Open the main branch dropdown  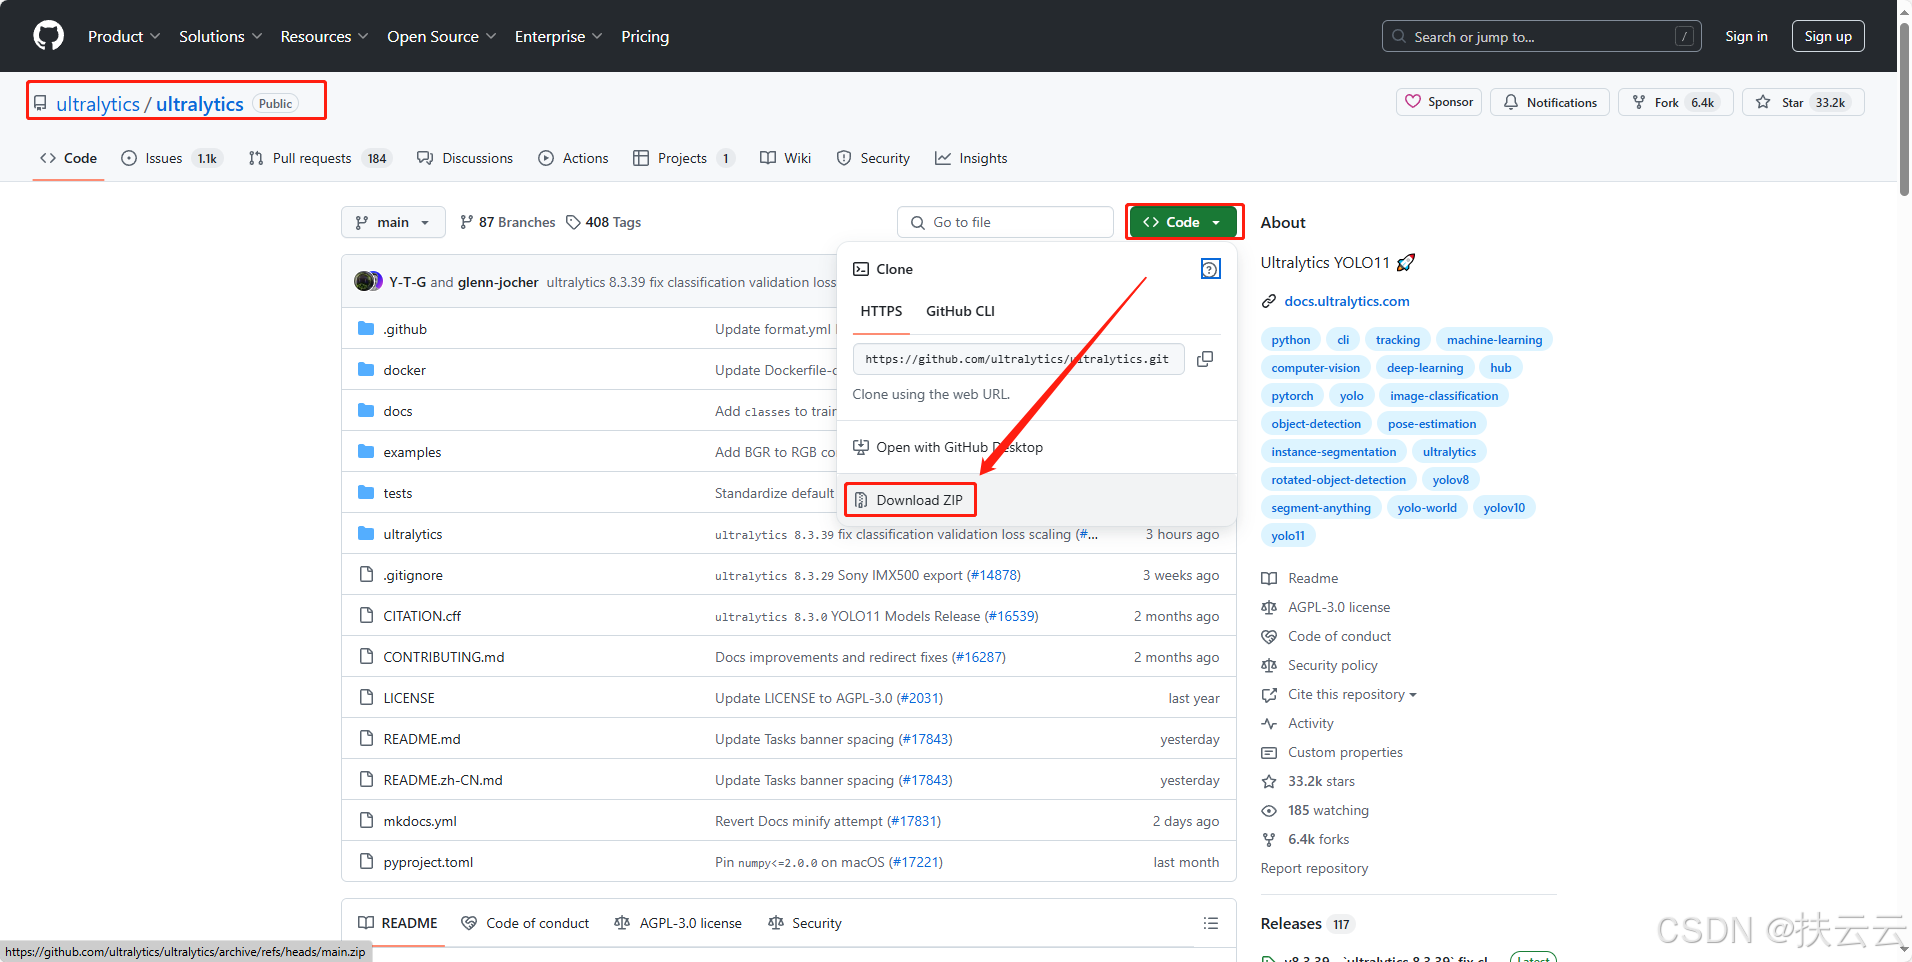[393, 222]
